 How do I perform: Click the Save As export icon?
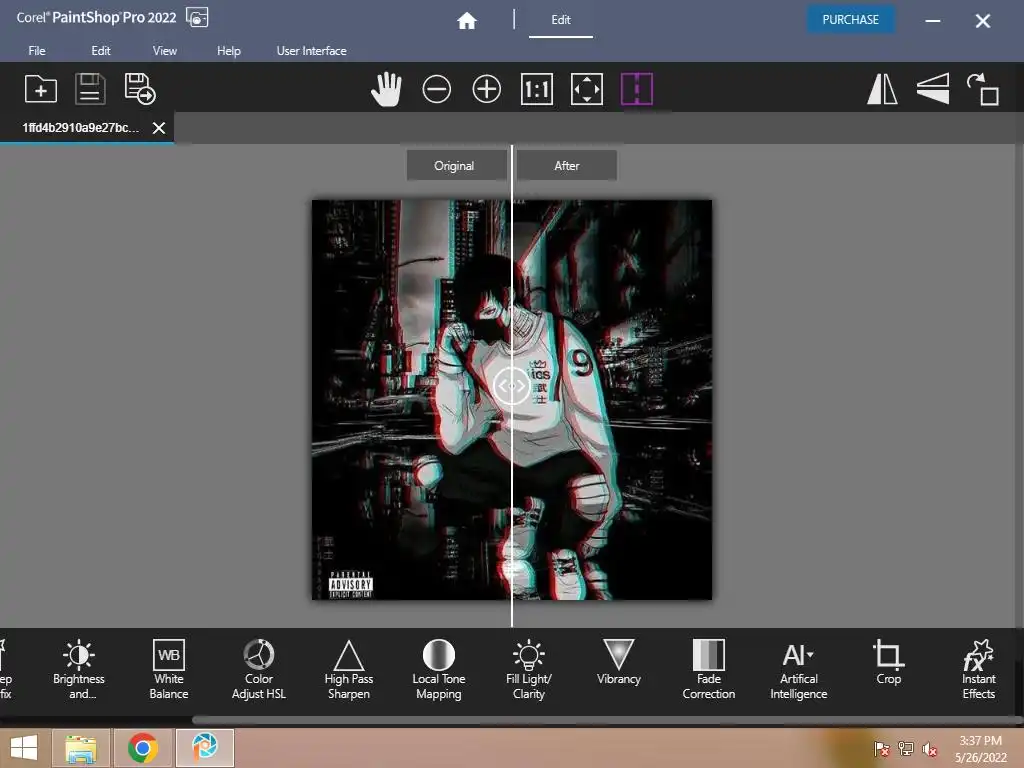140,89
